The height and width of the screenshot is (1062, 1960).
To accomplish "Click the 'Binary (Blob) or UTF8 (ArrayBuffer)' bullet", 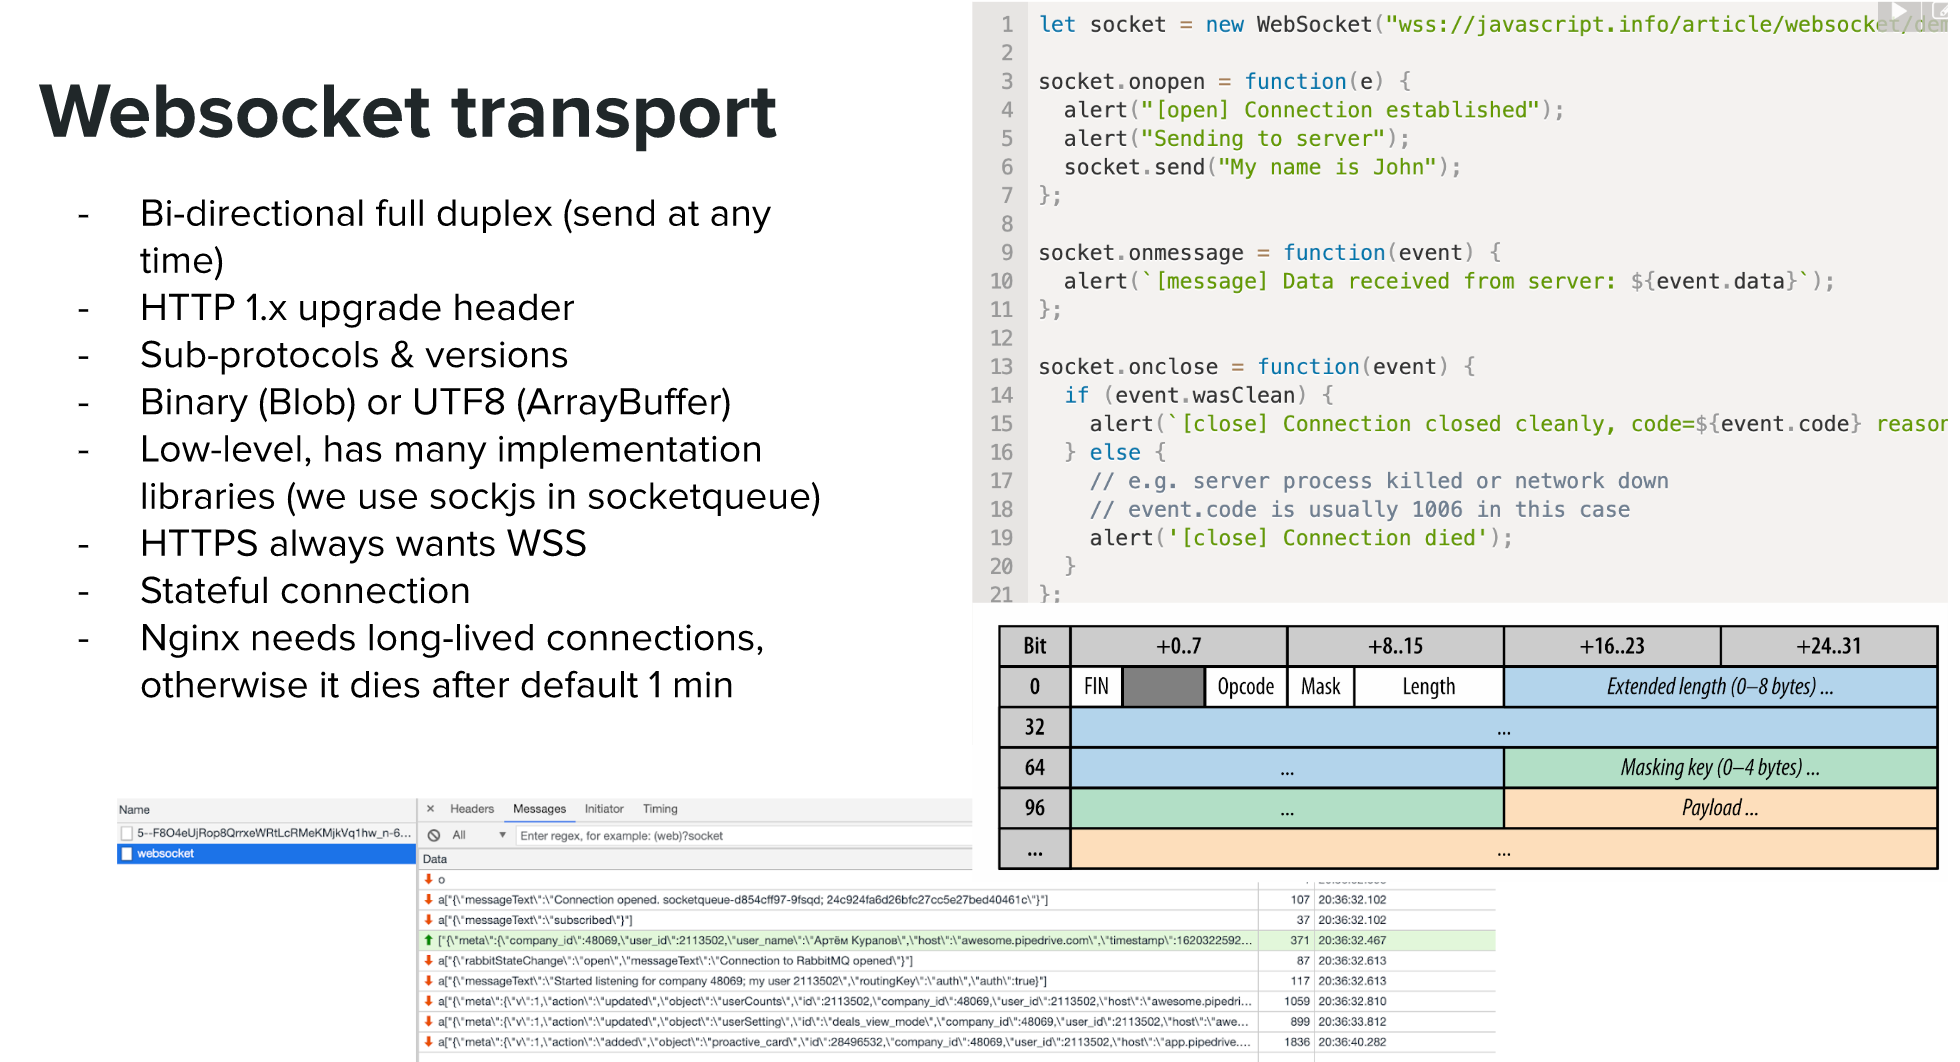I will pos(436,402).
